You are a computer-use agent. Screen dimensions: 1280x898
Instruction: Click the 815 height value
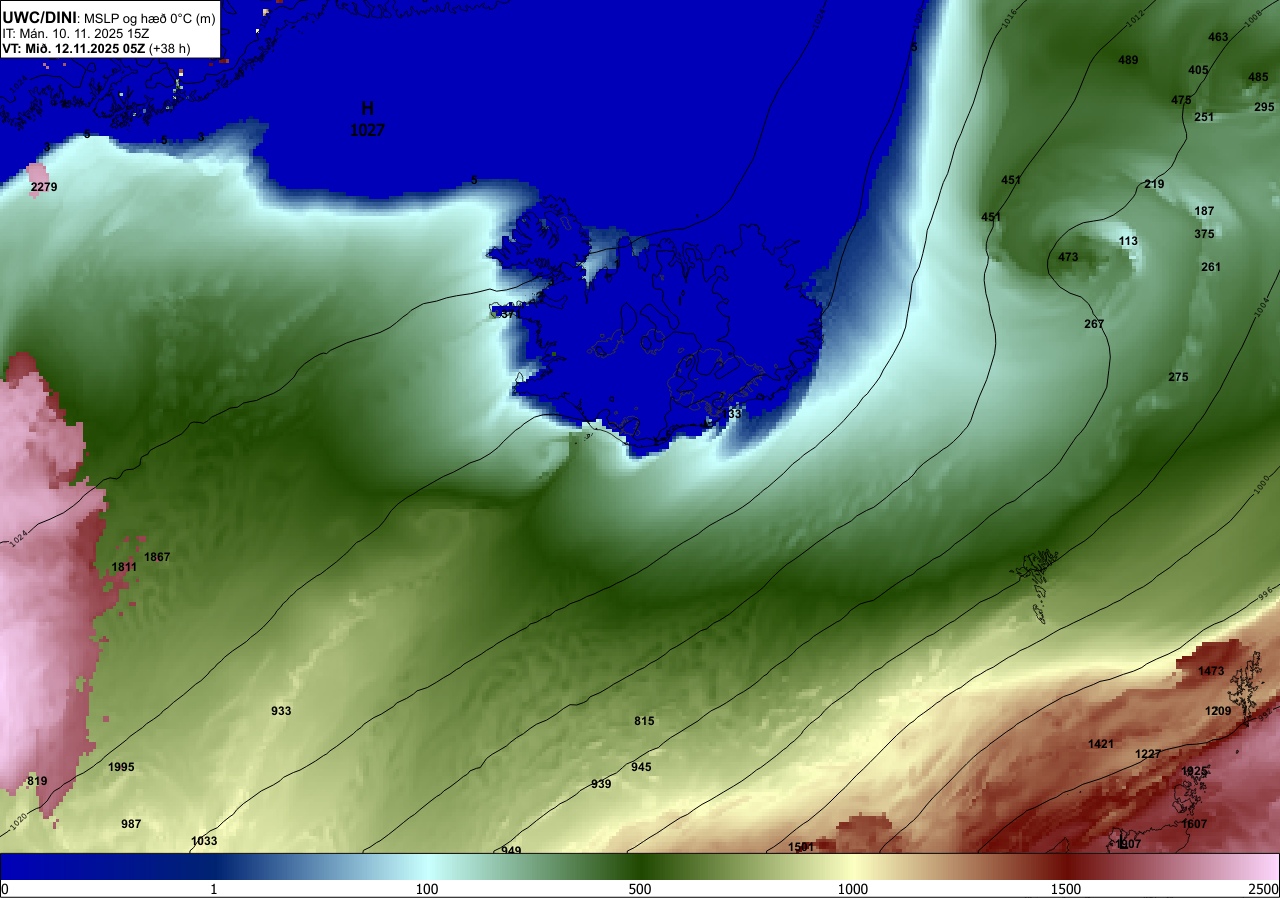tap(644, 721)
